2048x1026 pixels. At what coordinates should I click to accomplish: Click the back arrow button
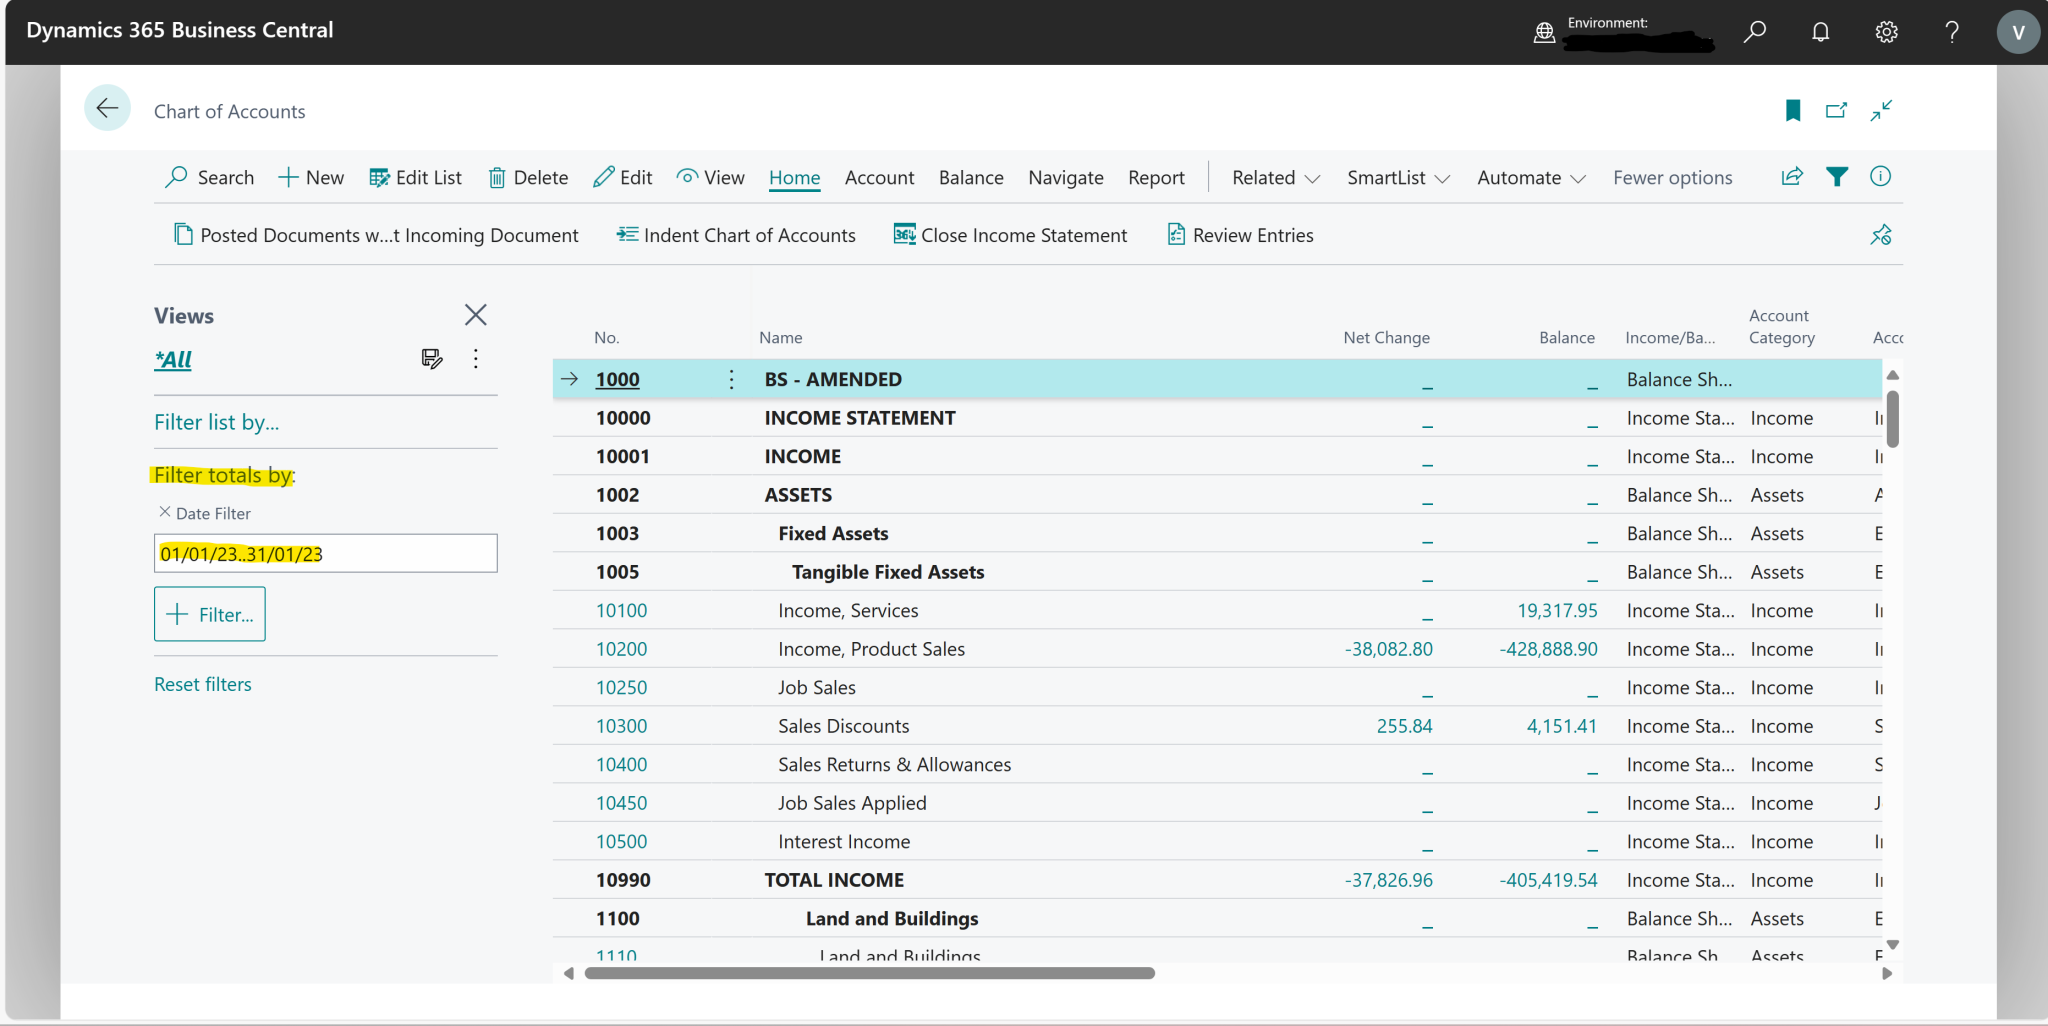(107, 108)
